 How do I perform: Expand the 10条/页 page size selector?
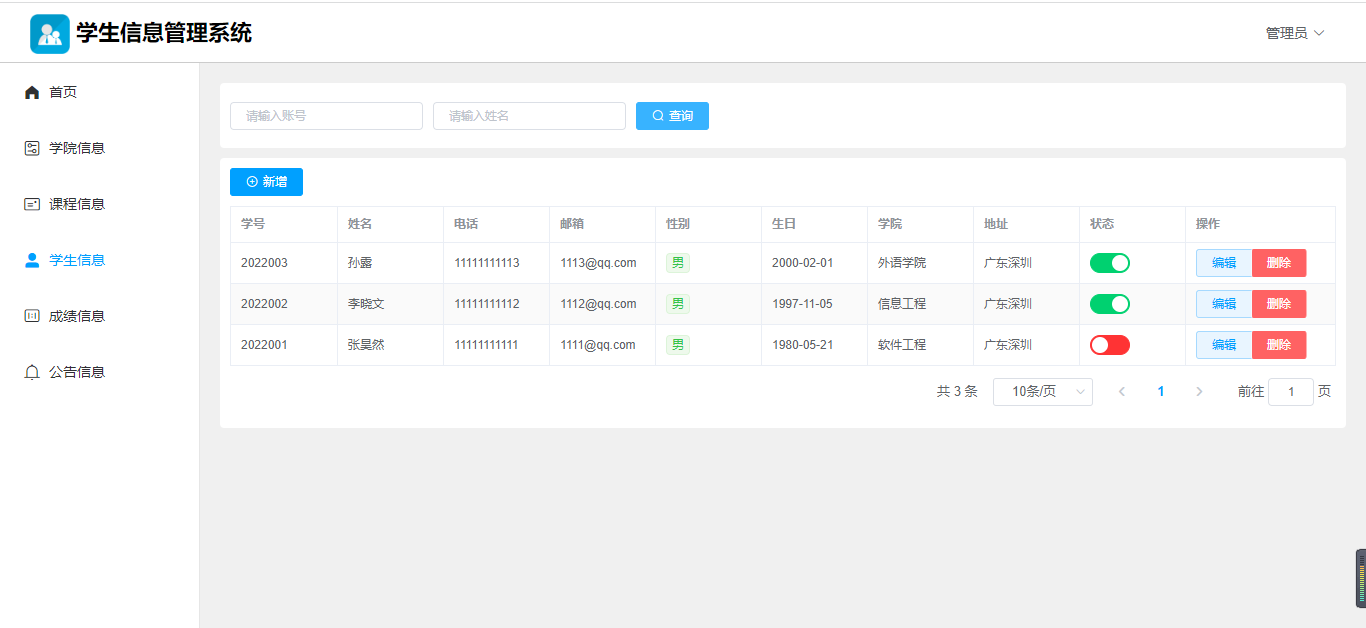(1042, 392)
